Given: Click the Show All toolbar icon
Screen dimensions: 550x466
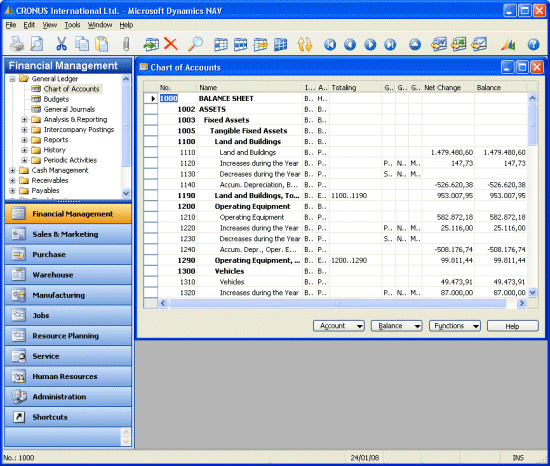Looking at the screenshot, I should click(x=281, y=45).
